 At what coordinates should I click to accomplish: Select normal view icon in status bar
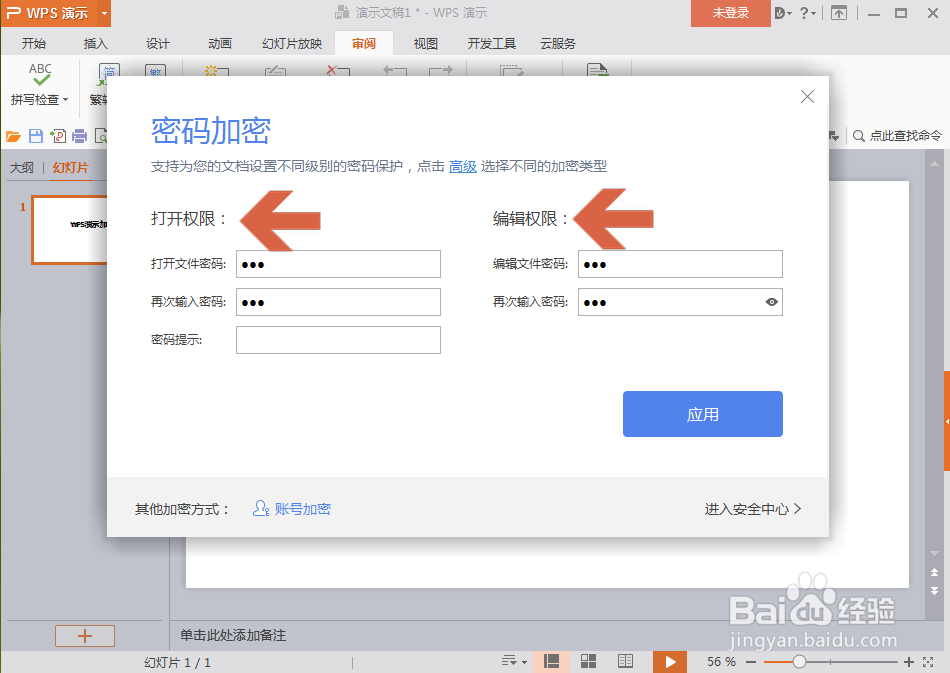pos(550,661)
